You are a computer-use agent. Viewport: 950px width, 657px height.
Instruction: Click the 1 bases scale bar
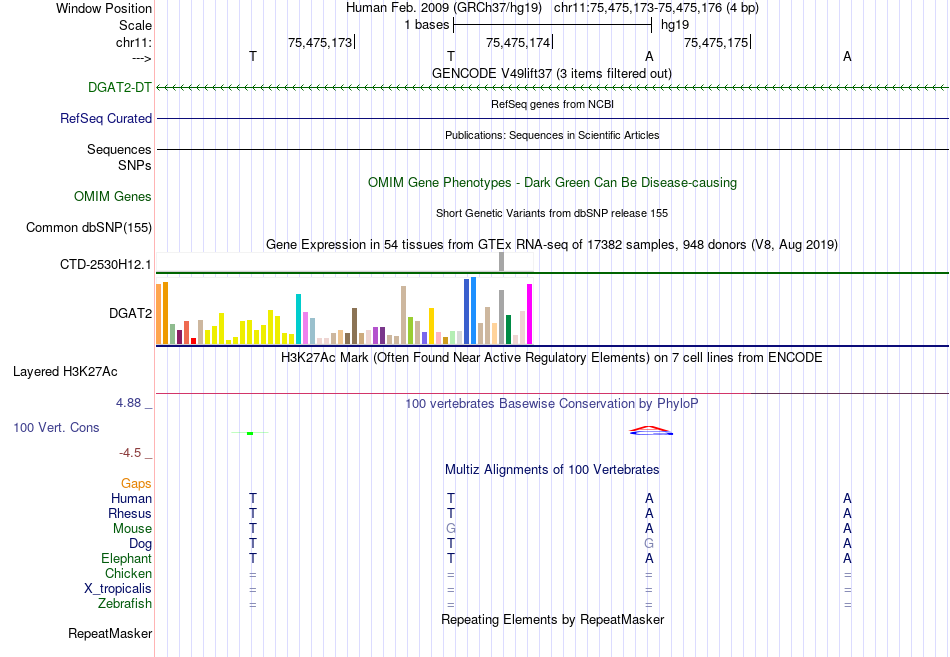[552, 25]
